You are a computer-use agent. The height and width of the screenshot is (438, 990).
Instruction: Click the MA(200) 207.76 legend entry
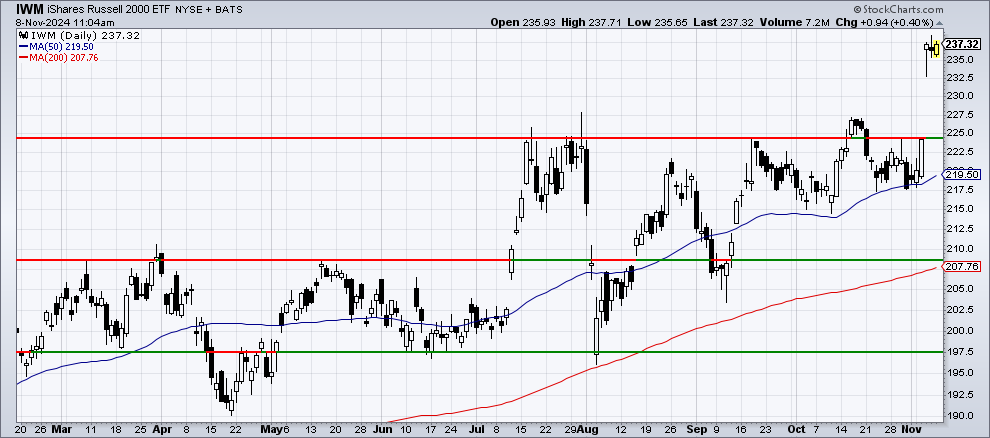pyautogui.click(x=64, y=57)
